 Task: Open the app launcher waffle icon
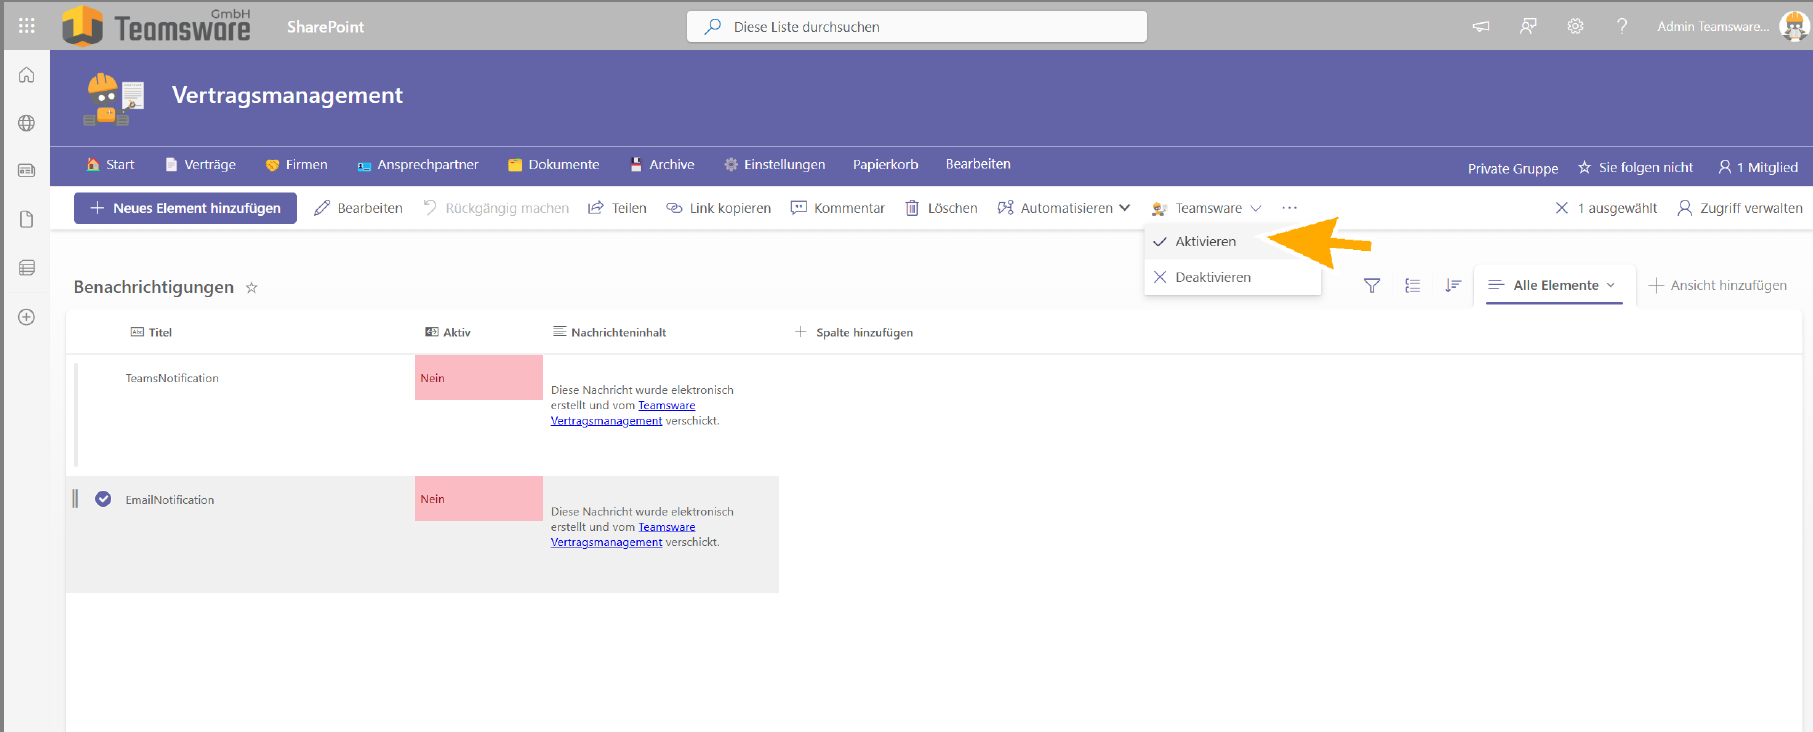point(27,26)
